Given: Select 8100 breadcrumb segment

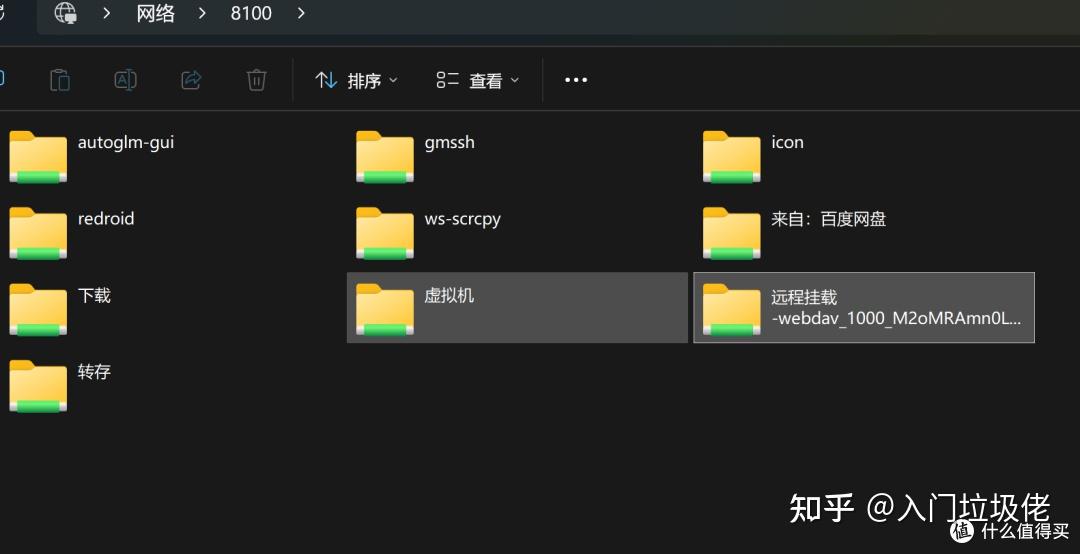Looking at the screenshot, I should [x=251, y=13].
